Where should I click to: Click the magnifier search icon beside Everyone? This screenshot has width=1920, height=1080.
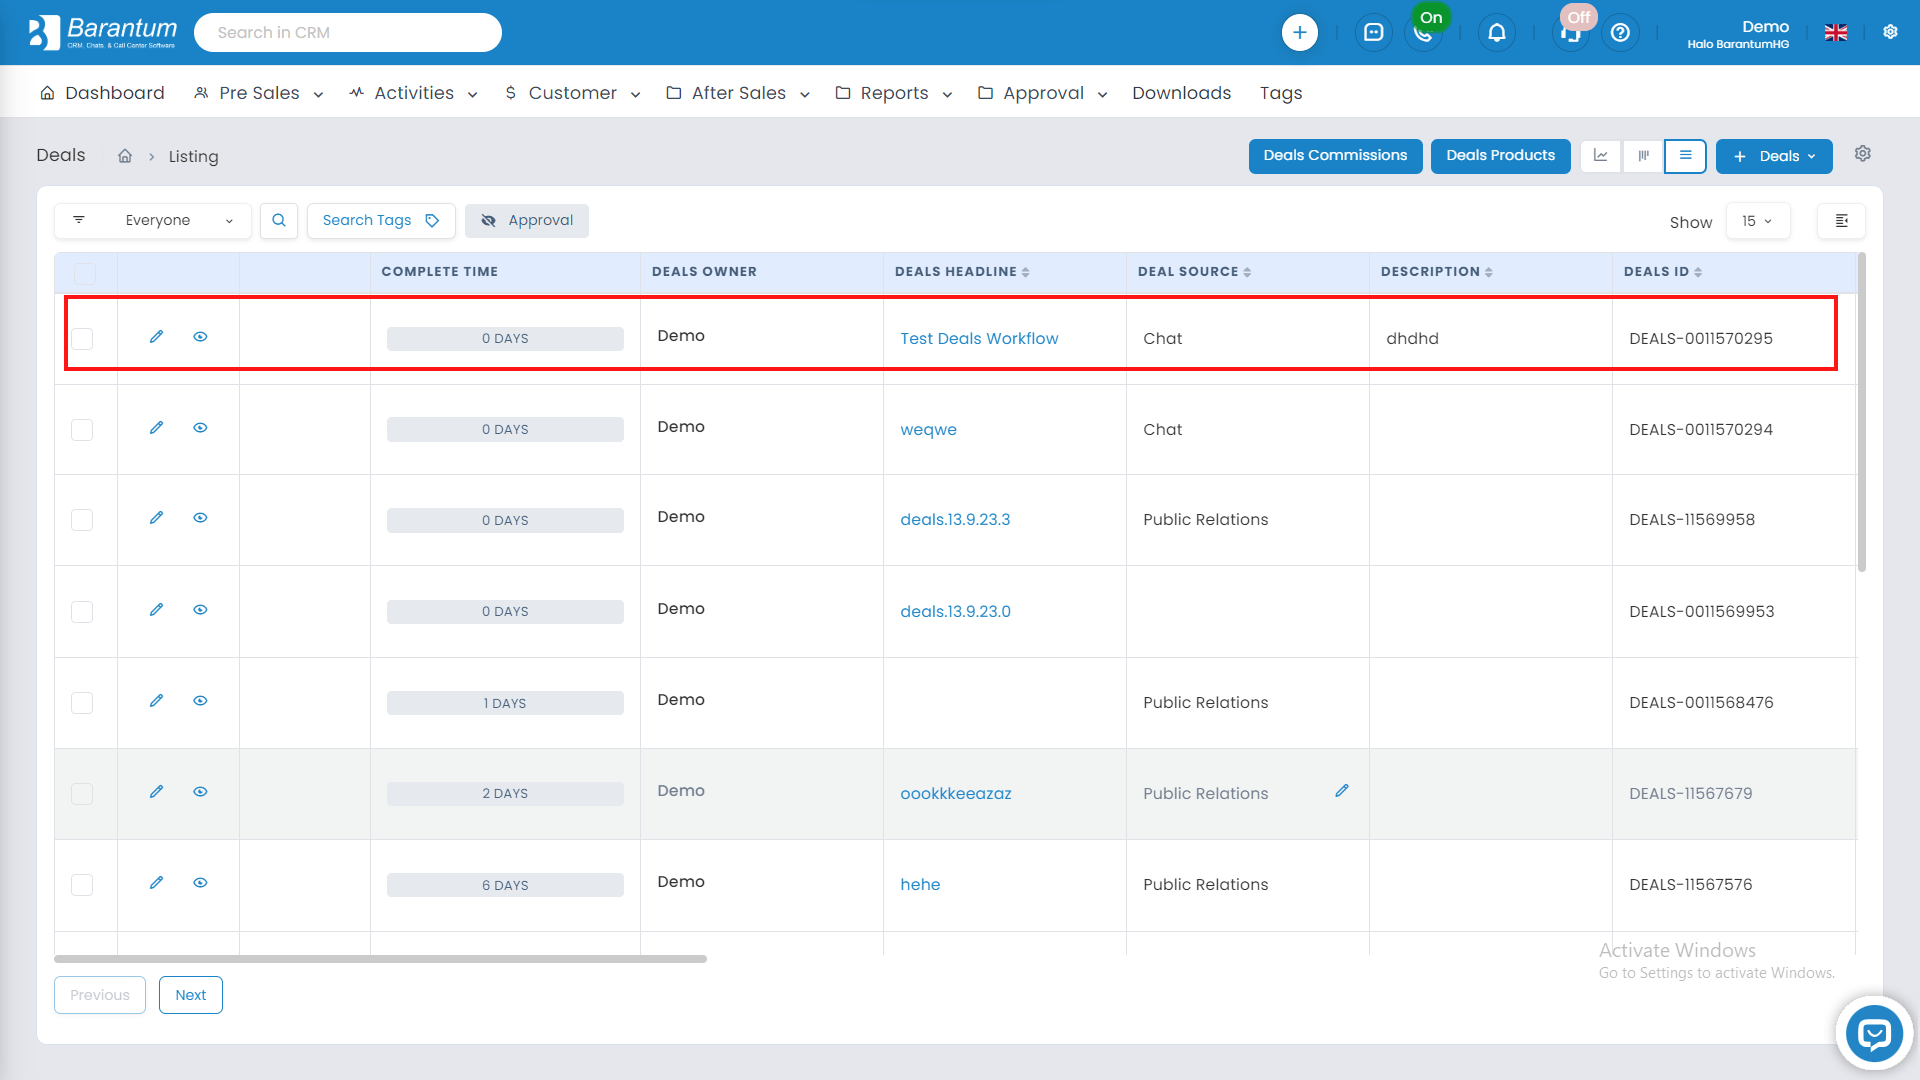(279, 221)
